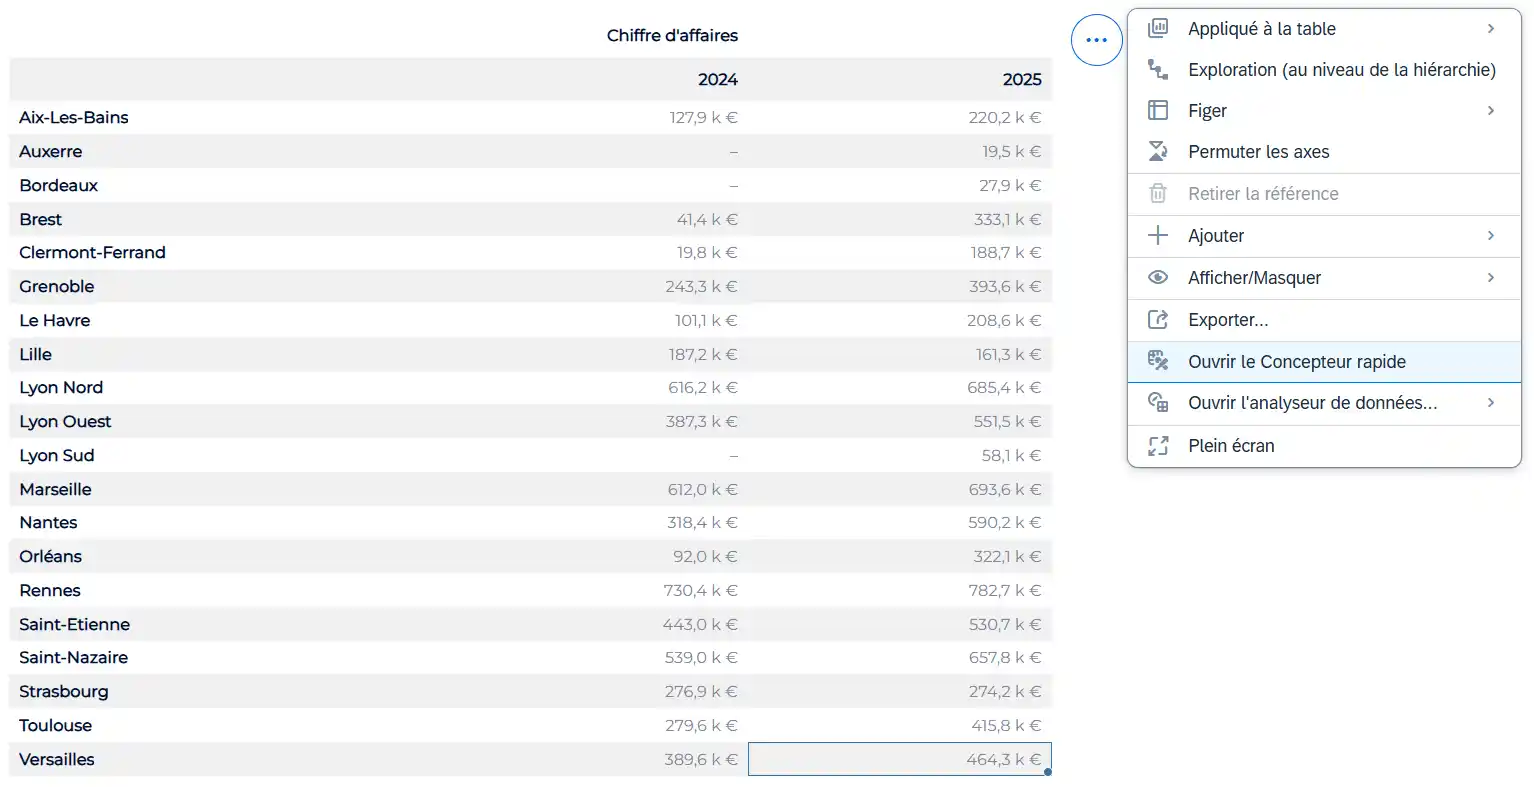This screenshot has width=1534, height=787.
Task: Select the Grenoble row label
Action: 57,287
